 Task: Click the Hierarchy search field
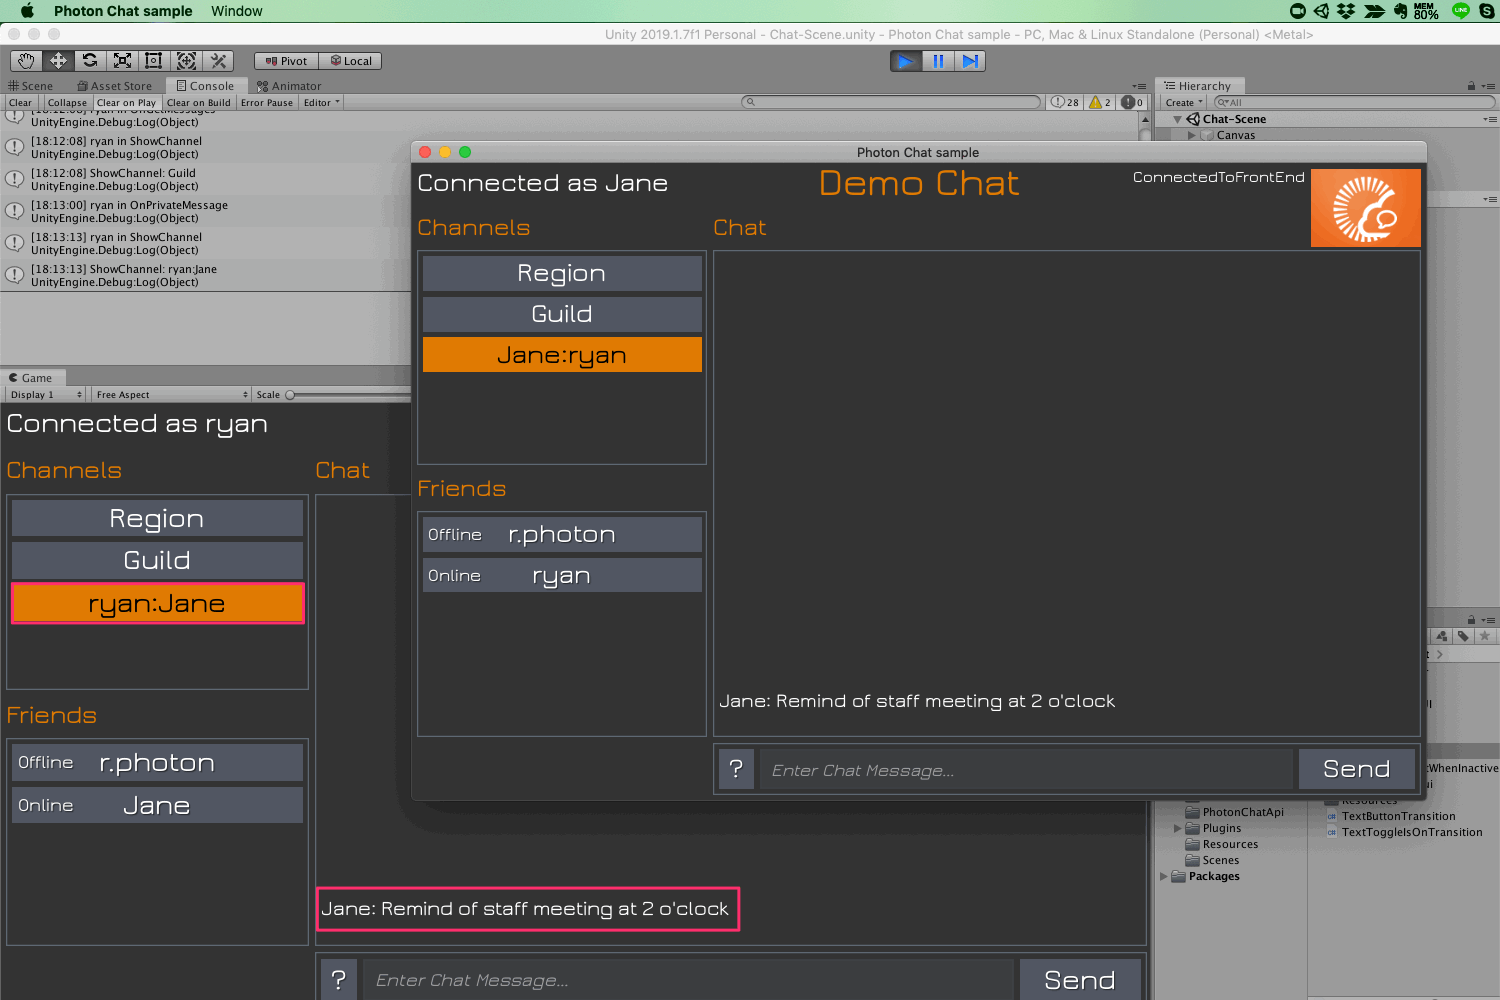click(1353, 102)
